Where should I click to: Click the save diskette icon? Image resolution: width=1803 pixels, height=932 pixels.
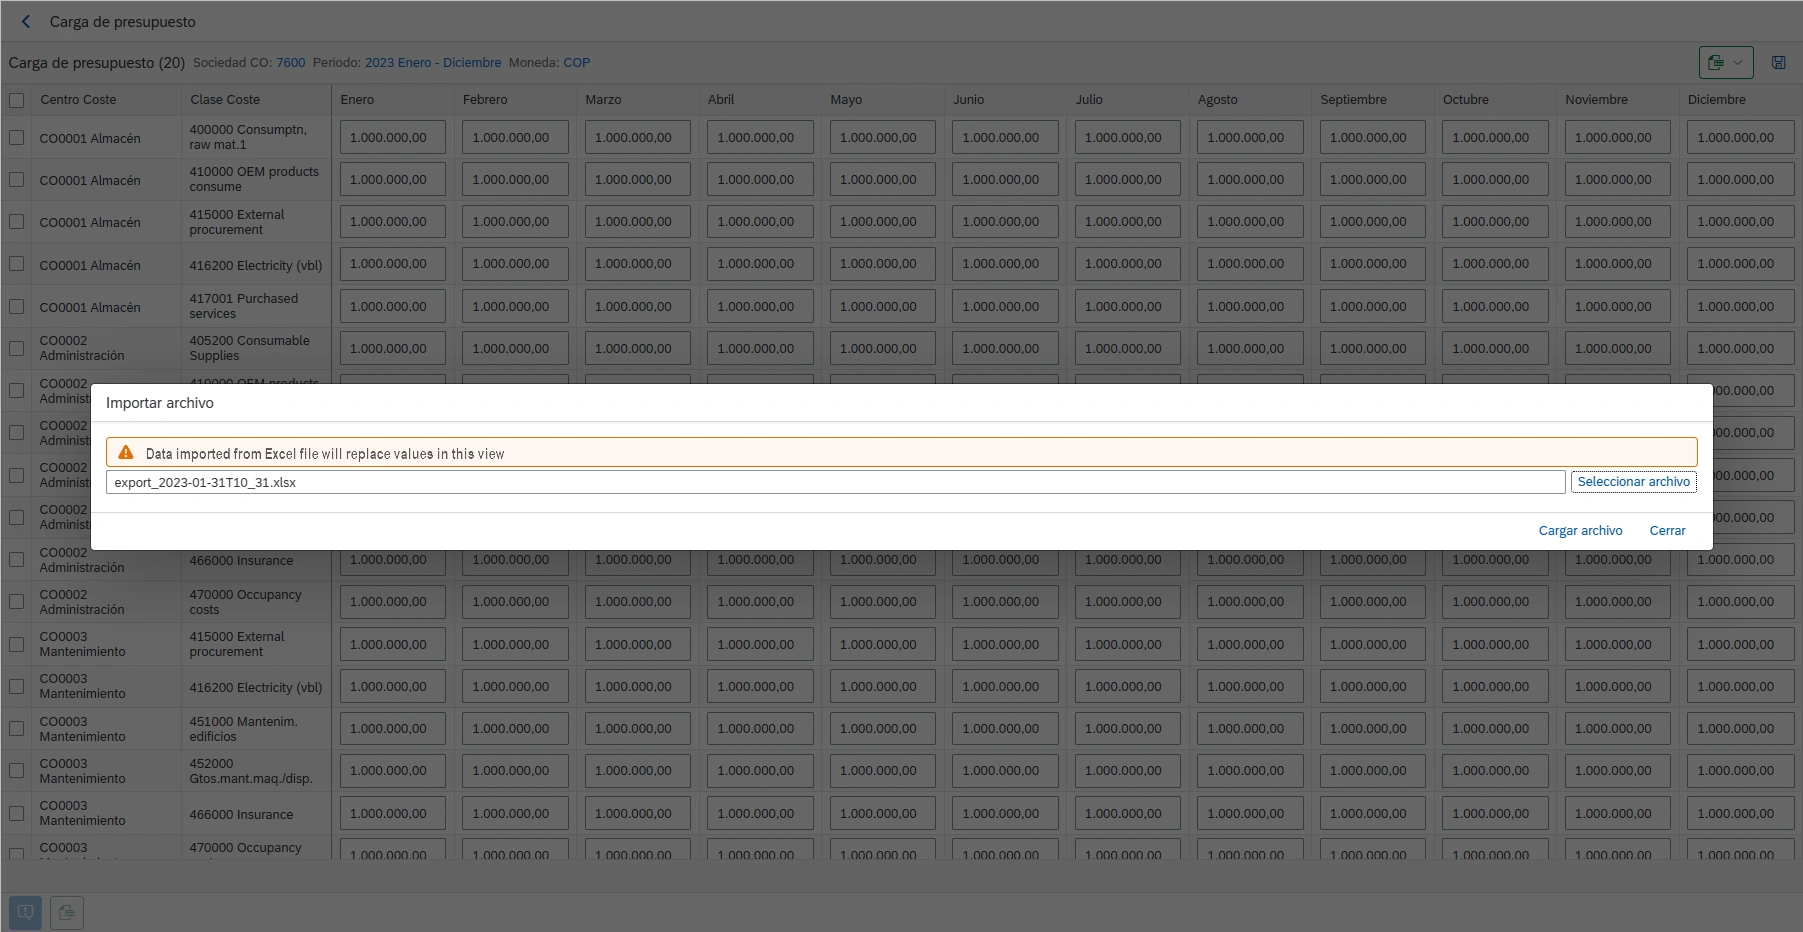point(1778,62)
